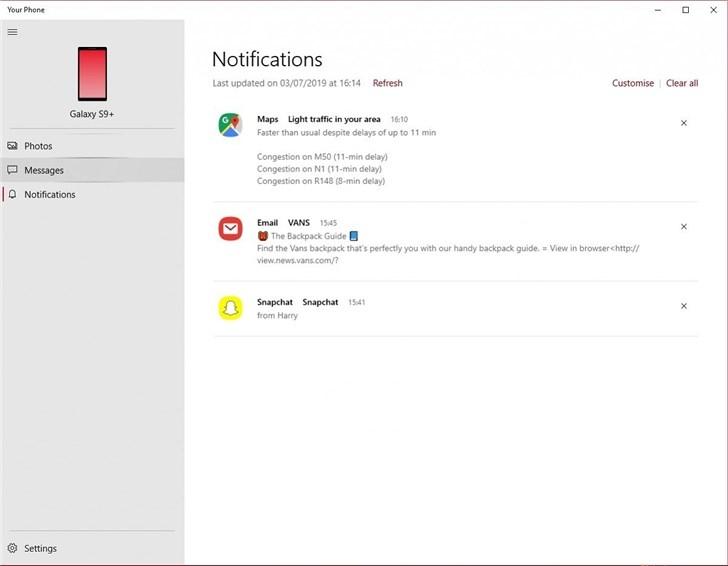Click the Galaxy S9+ phone image

point(92,74)
